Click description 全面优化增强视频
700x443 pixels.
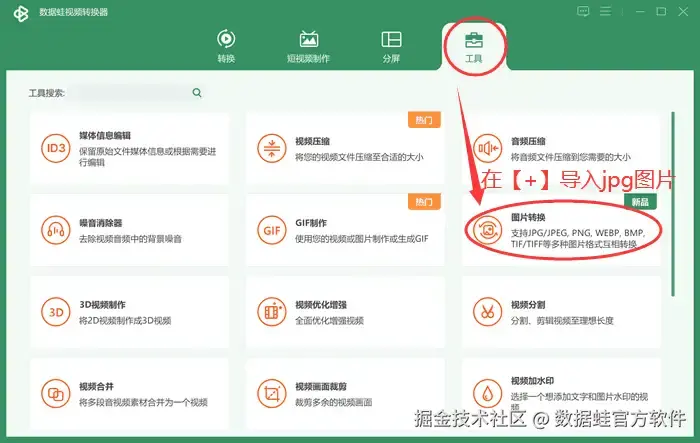tap(329, 321)
